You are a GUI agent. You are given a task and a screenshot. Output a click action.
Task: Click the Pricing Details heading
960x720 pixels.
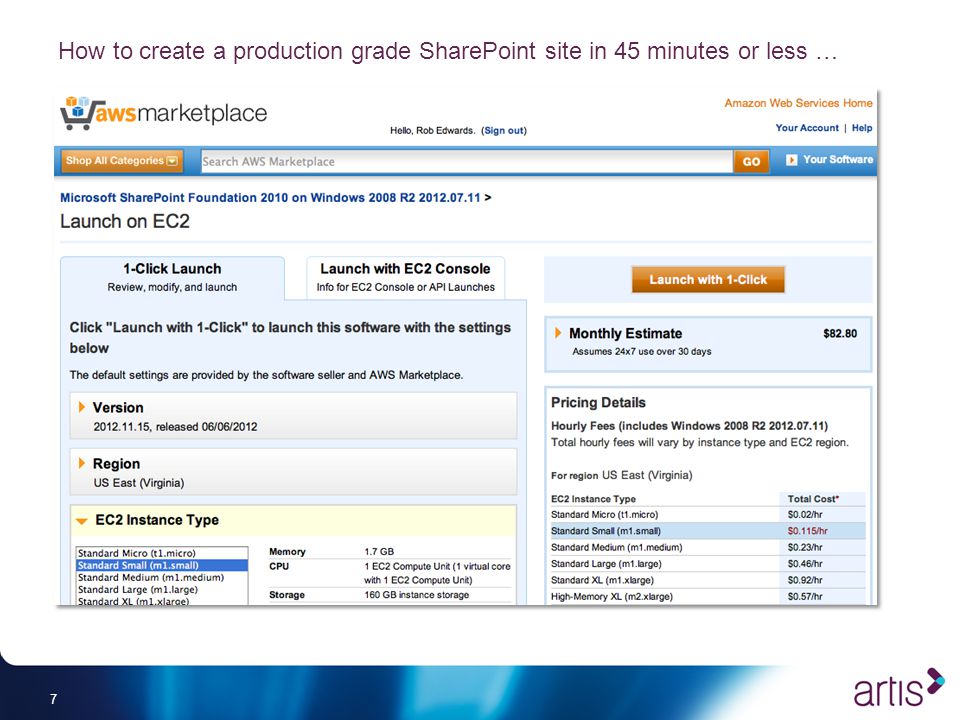(x=598, y=402)
